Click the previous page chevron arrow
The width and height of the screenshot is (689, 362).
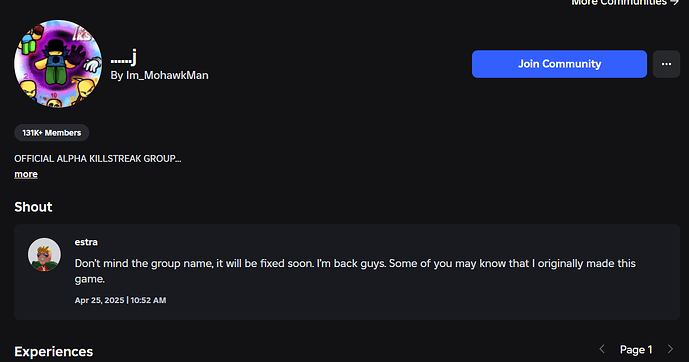(x=602, y=349)
